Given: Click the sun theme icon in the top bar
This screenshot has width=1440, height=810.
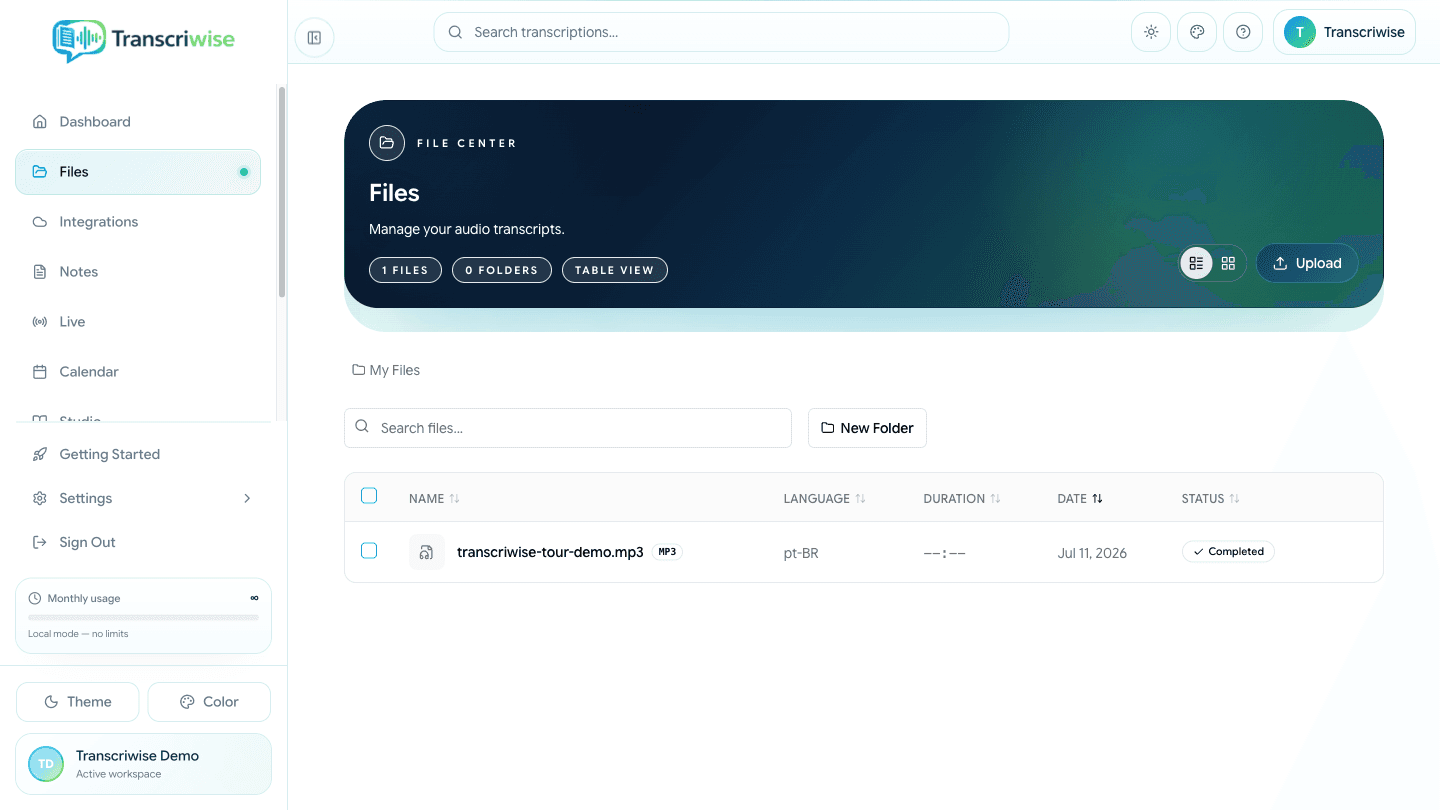Looking at the screenshot, I should (x=1151, y=32).
